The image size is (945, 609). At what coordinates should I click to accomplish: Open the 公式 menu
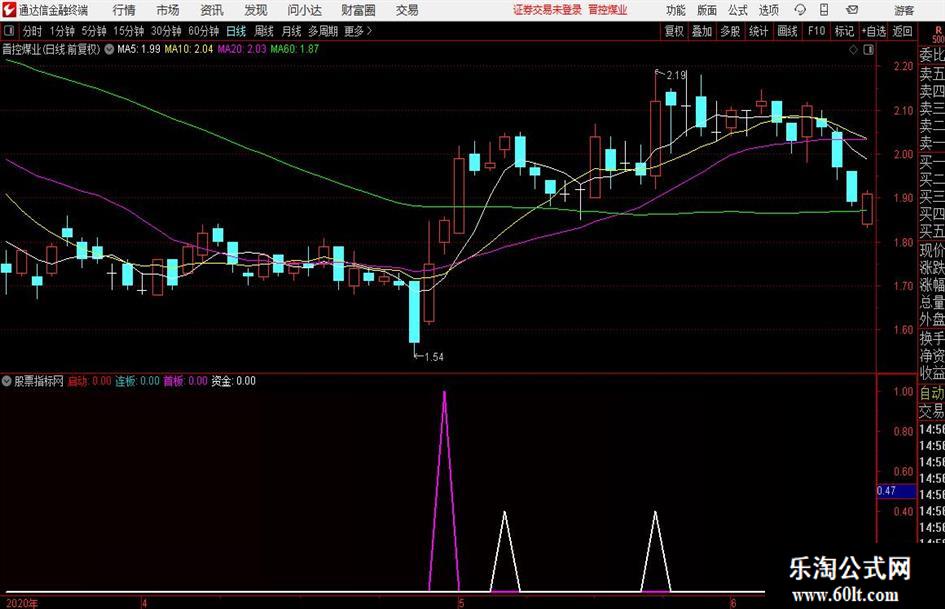[738, 10]
